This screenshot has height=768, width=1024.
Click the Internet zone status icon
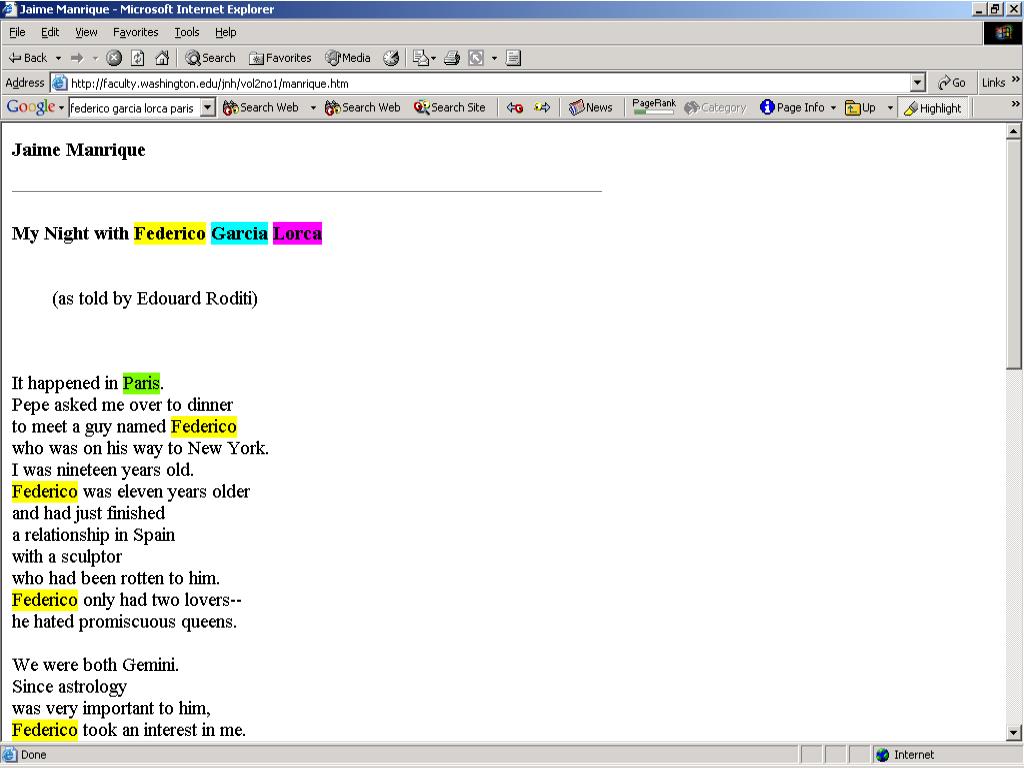pyautogui.click(x=883, y=755)
